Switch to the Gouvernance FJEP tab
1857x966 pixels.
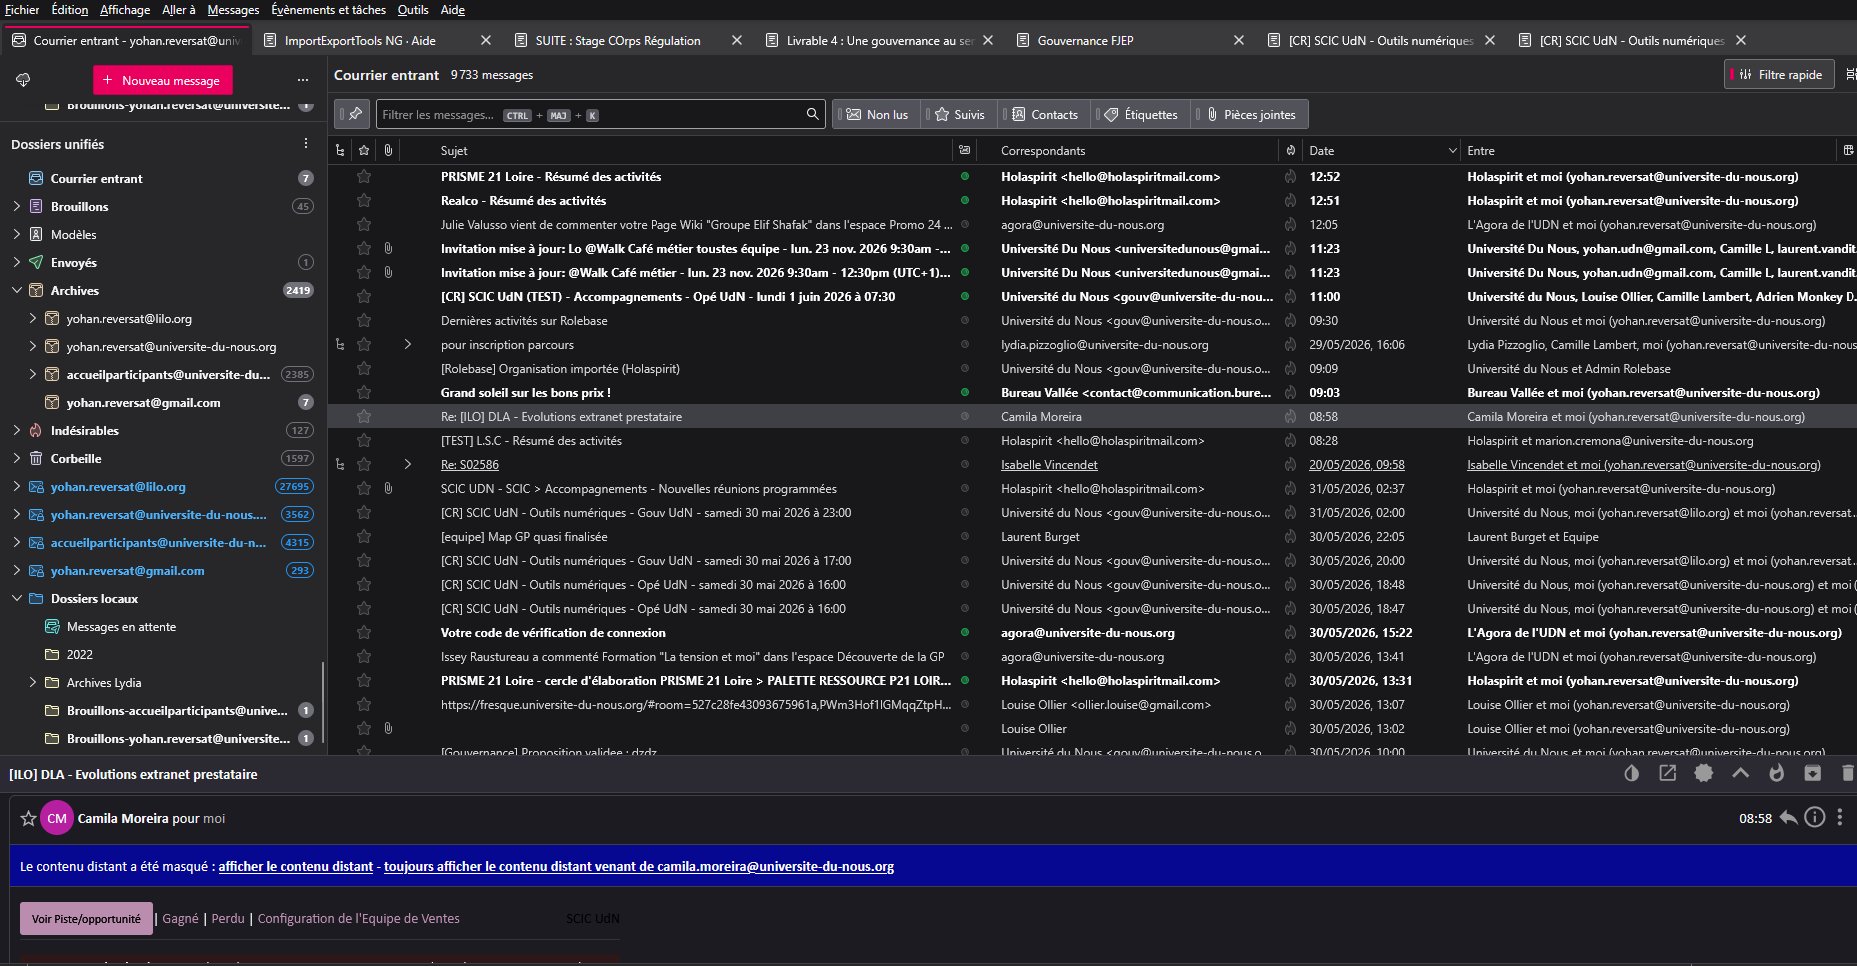click(x=1086, y=41)
